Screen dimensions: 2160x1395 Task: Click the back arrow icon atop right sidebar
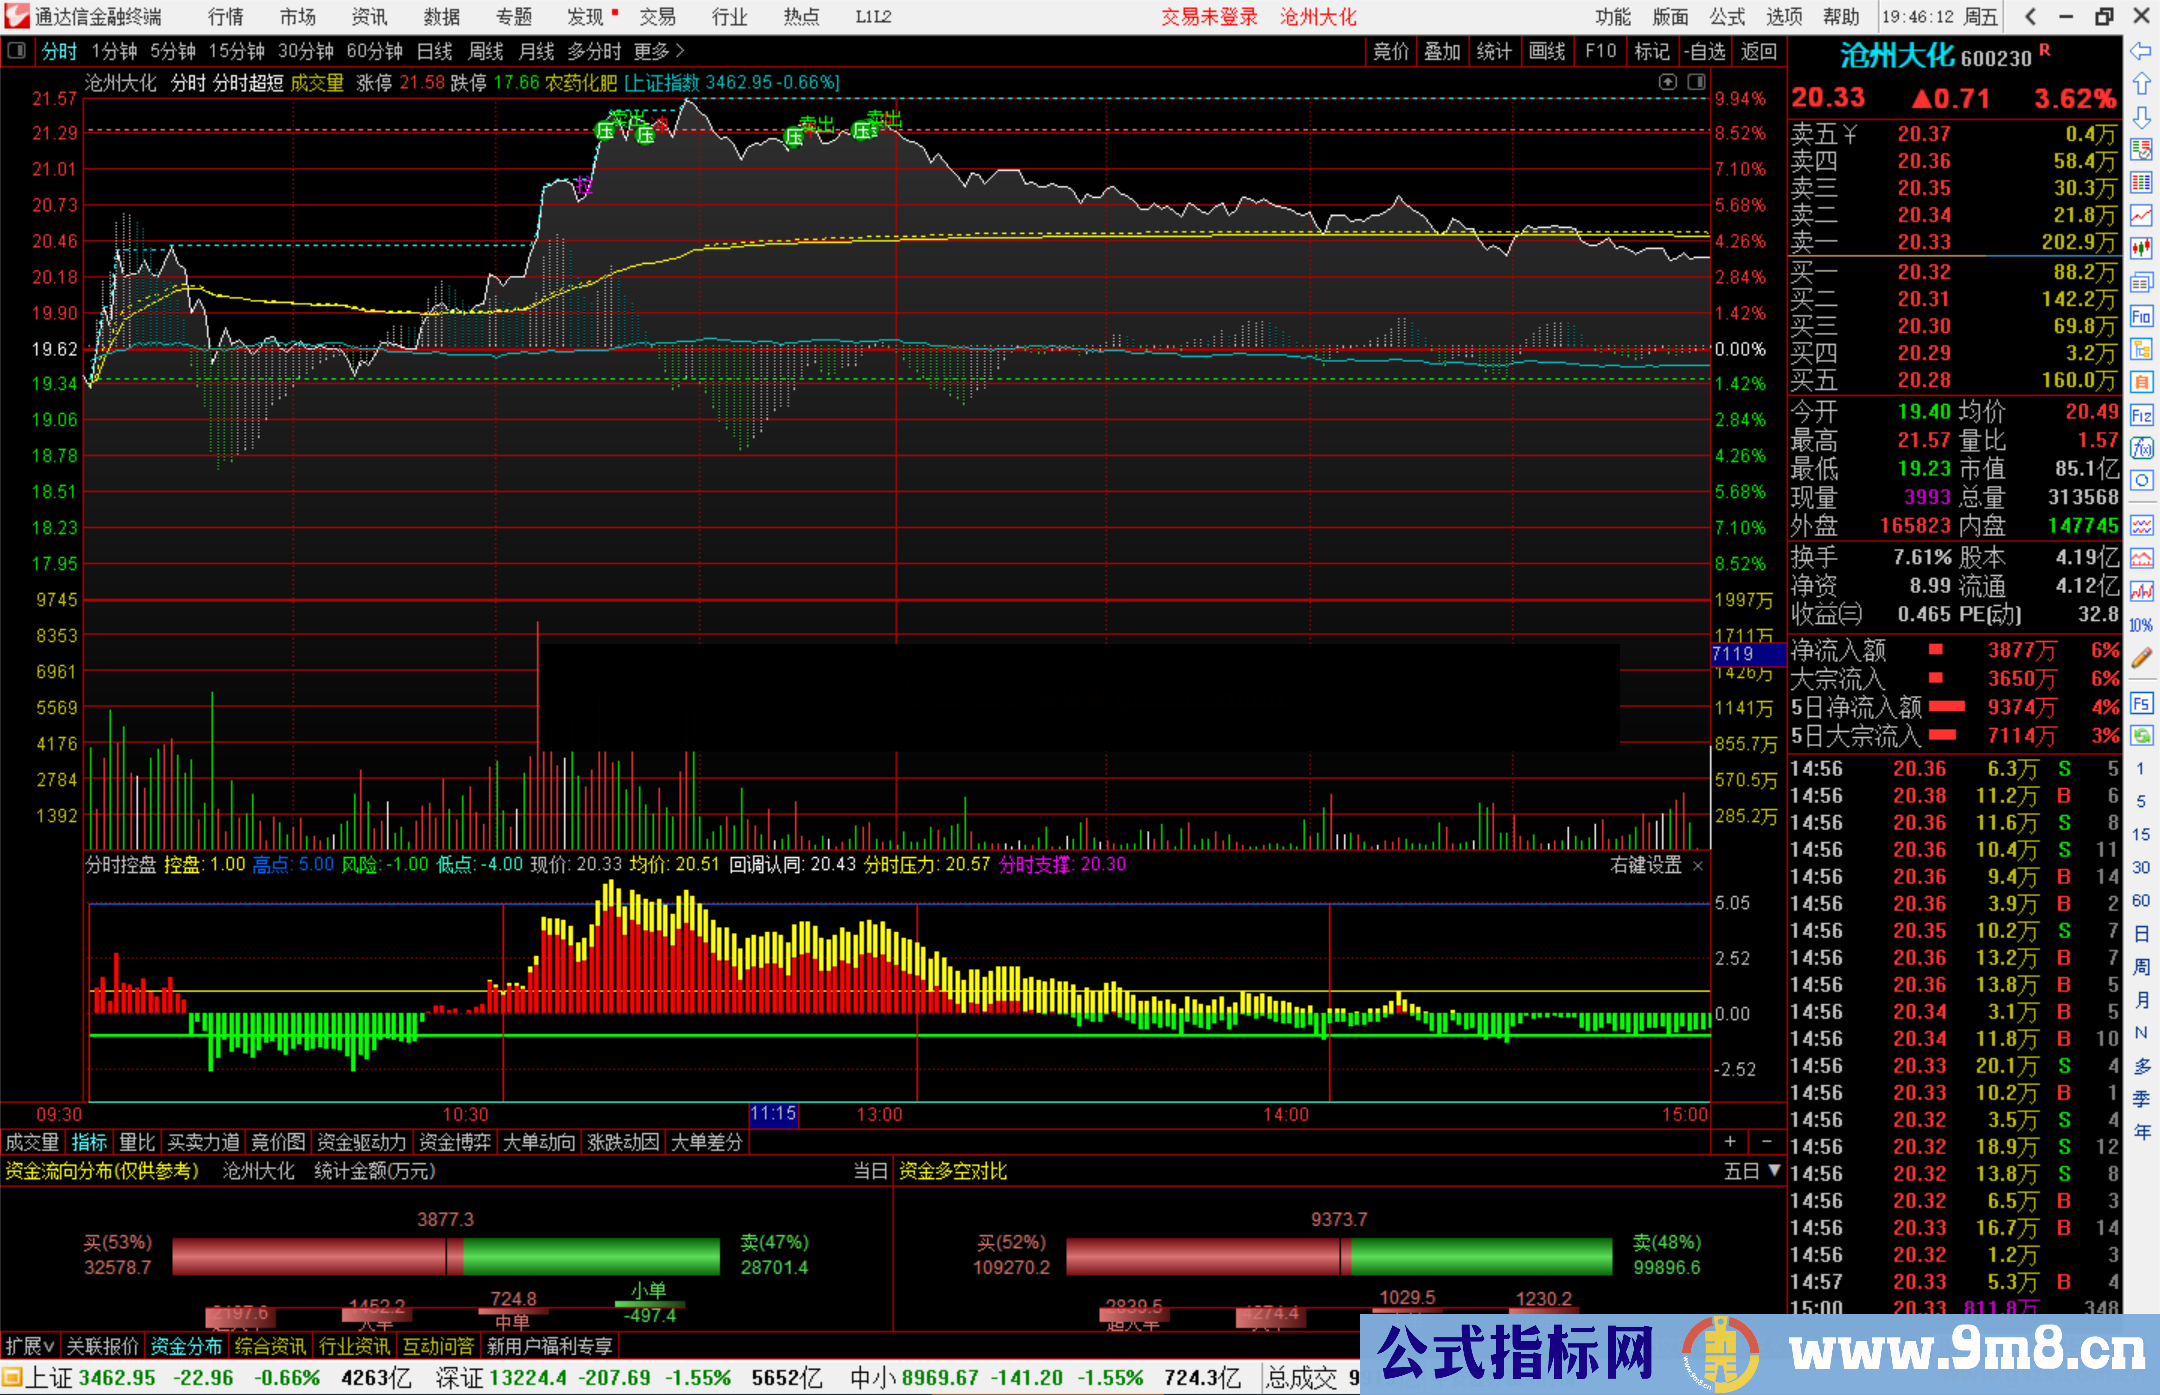point(2142,50)
